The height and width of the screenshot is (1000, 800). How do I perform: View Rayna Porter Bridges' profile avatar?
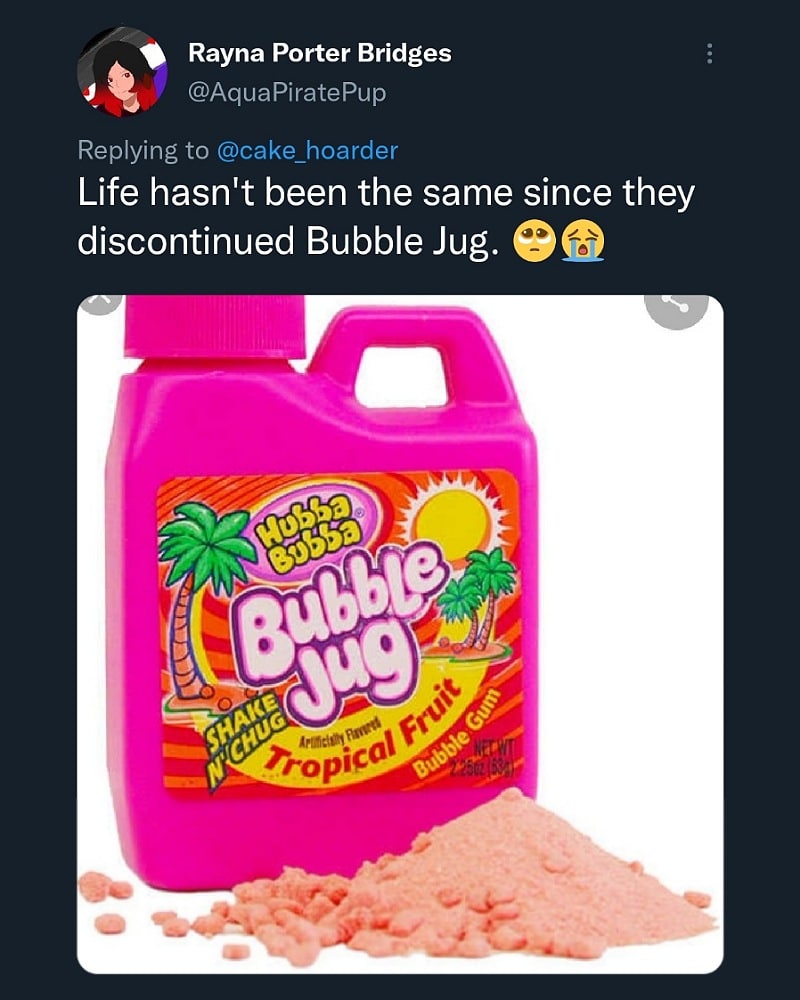(x=122, y=72)
